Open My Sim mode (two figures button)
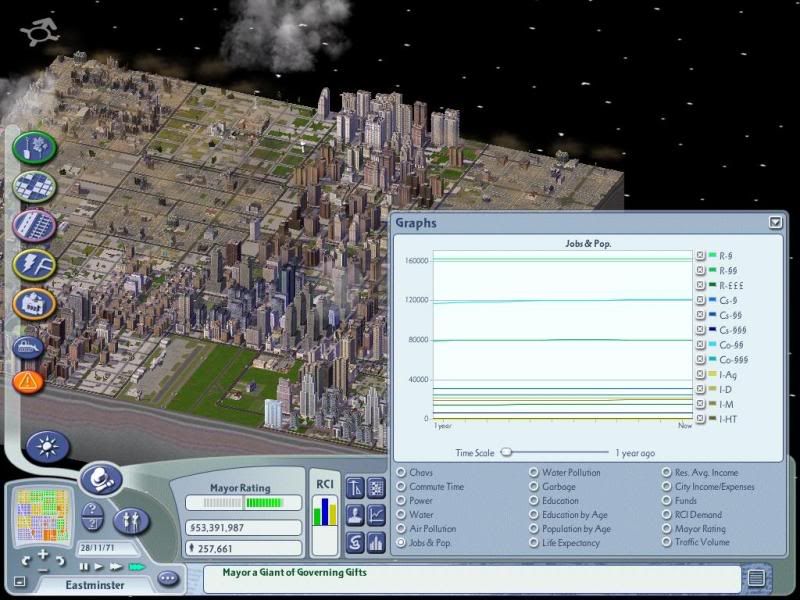The image size is (800, 600). point(131,521)
